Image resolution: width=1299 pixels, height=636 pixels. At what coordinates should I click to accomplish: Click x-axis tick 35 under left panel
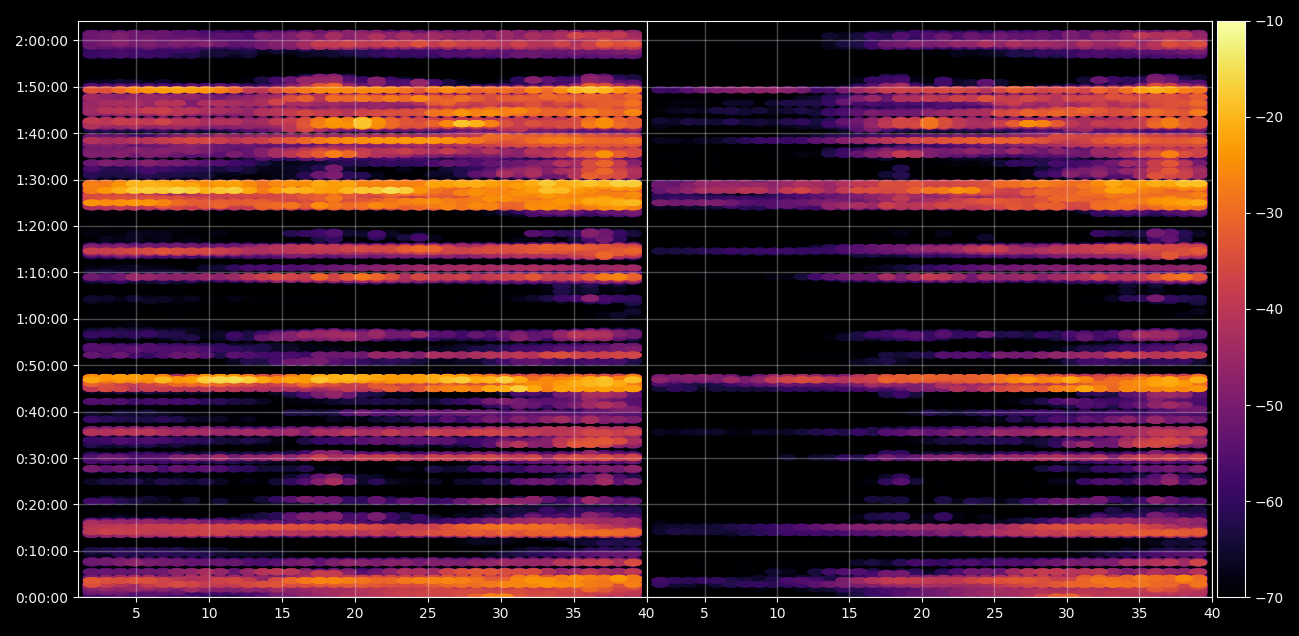click(x=574, y=613)
